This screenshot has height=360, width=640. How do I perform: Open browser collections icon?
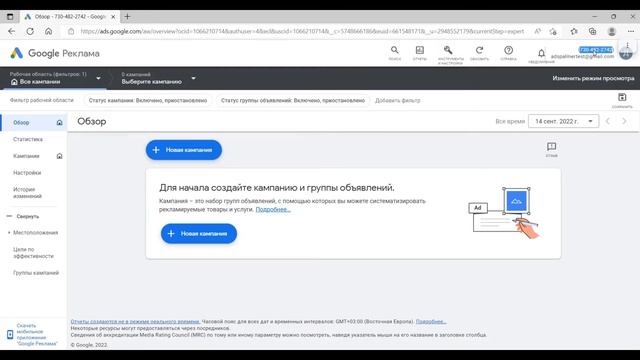[592, 31]
